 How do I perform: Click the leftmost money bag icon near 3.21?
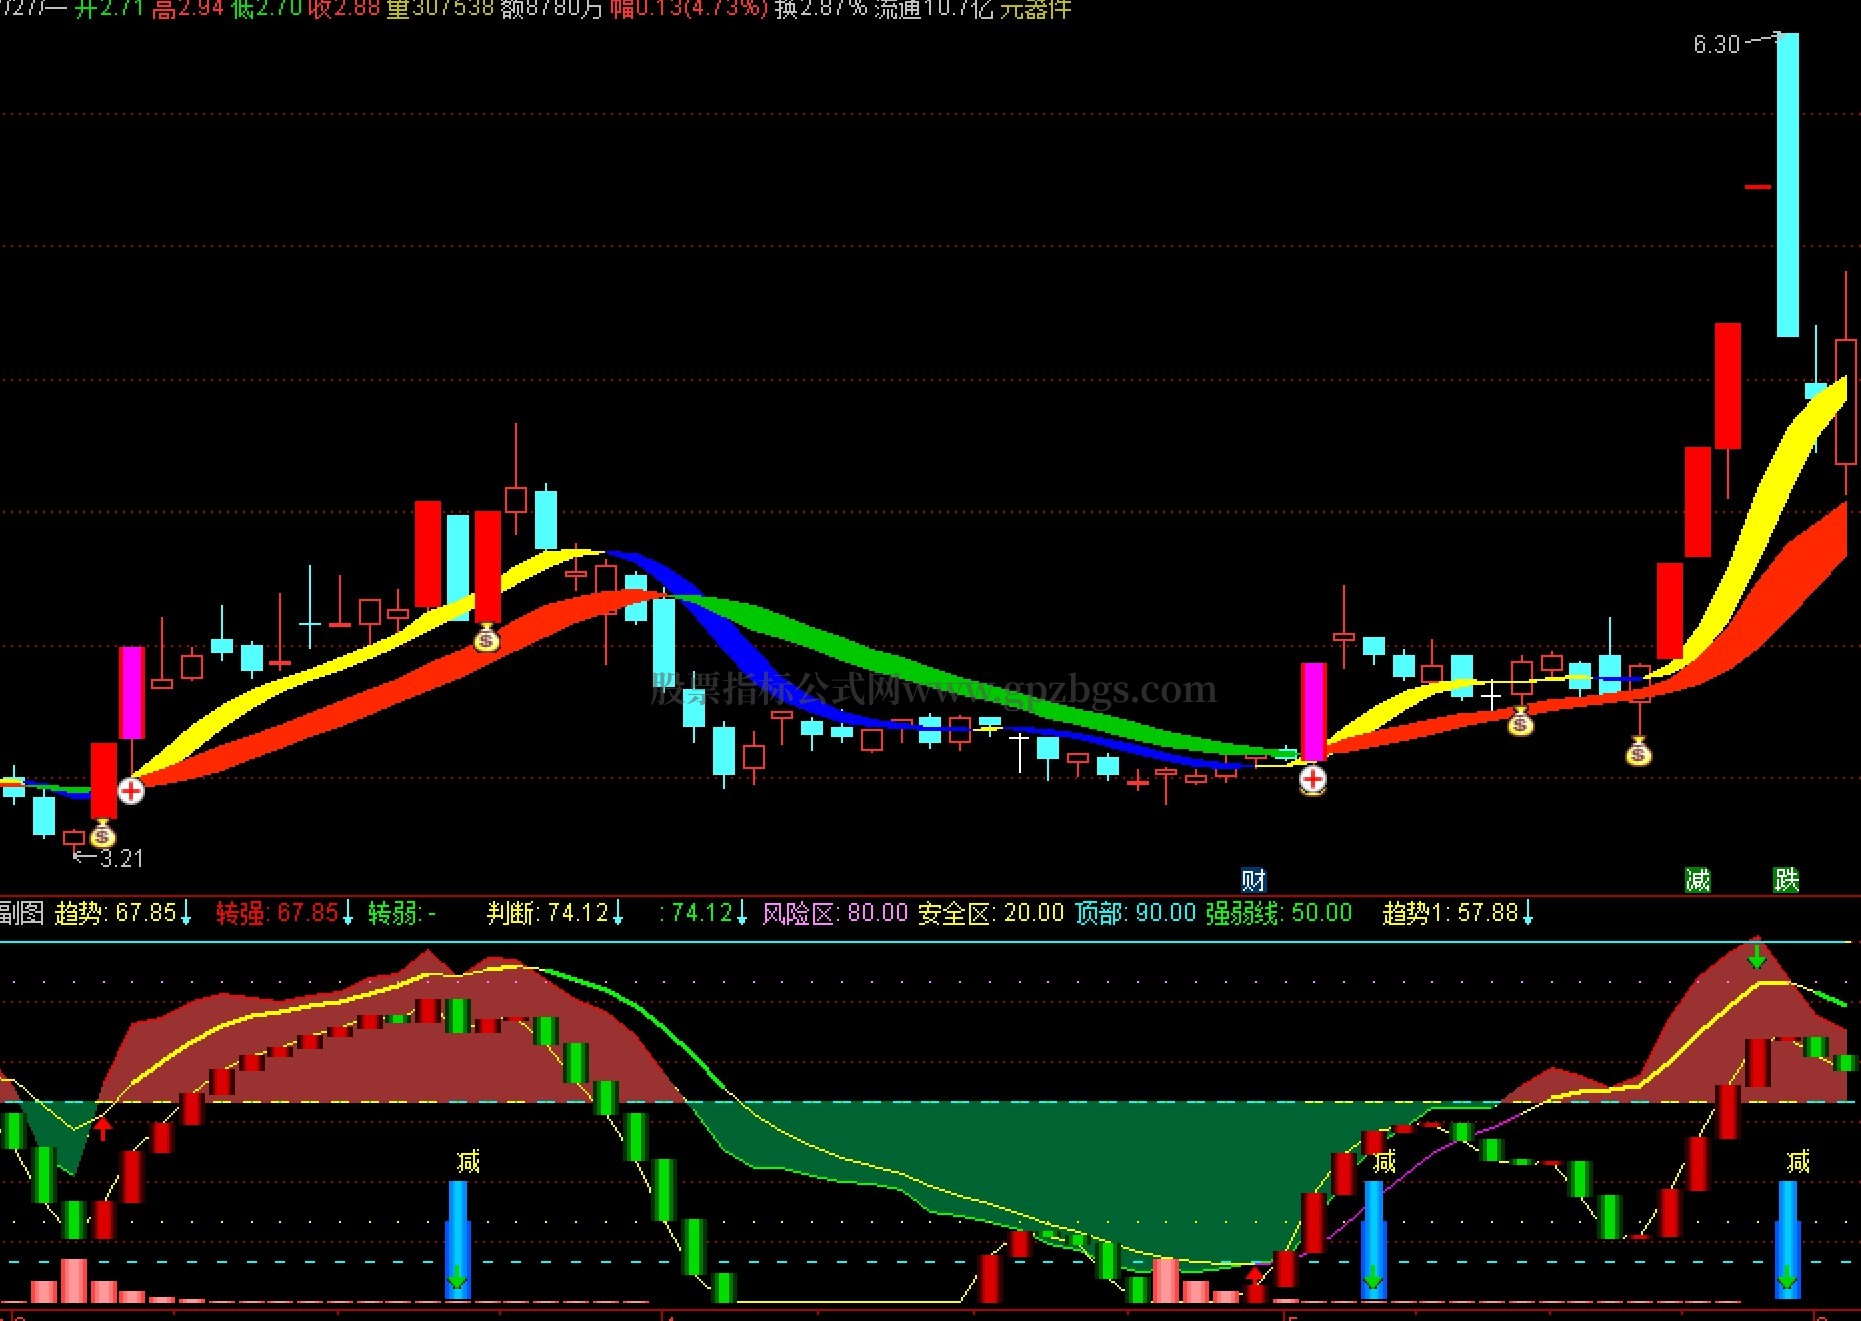tap(102, 833)
